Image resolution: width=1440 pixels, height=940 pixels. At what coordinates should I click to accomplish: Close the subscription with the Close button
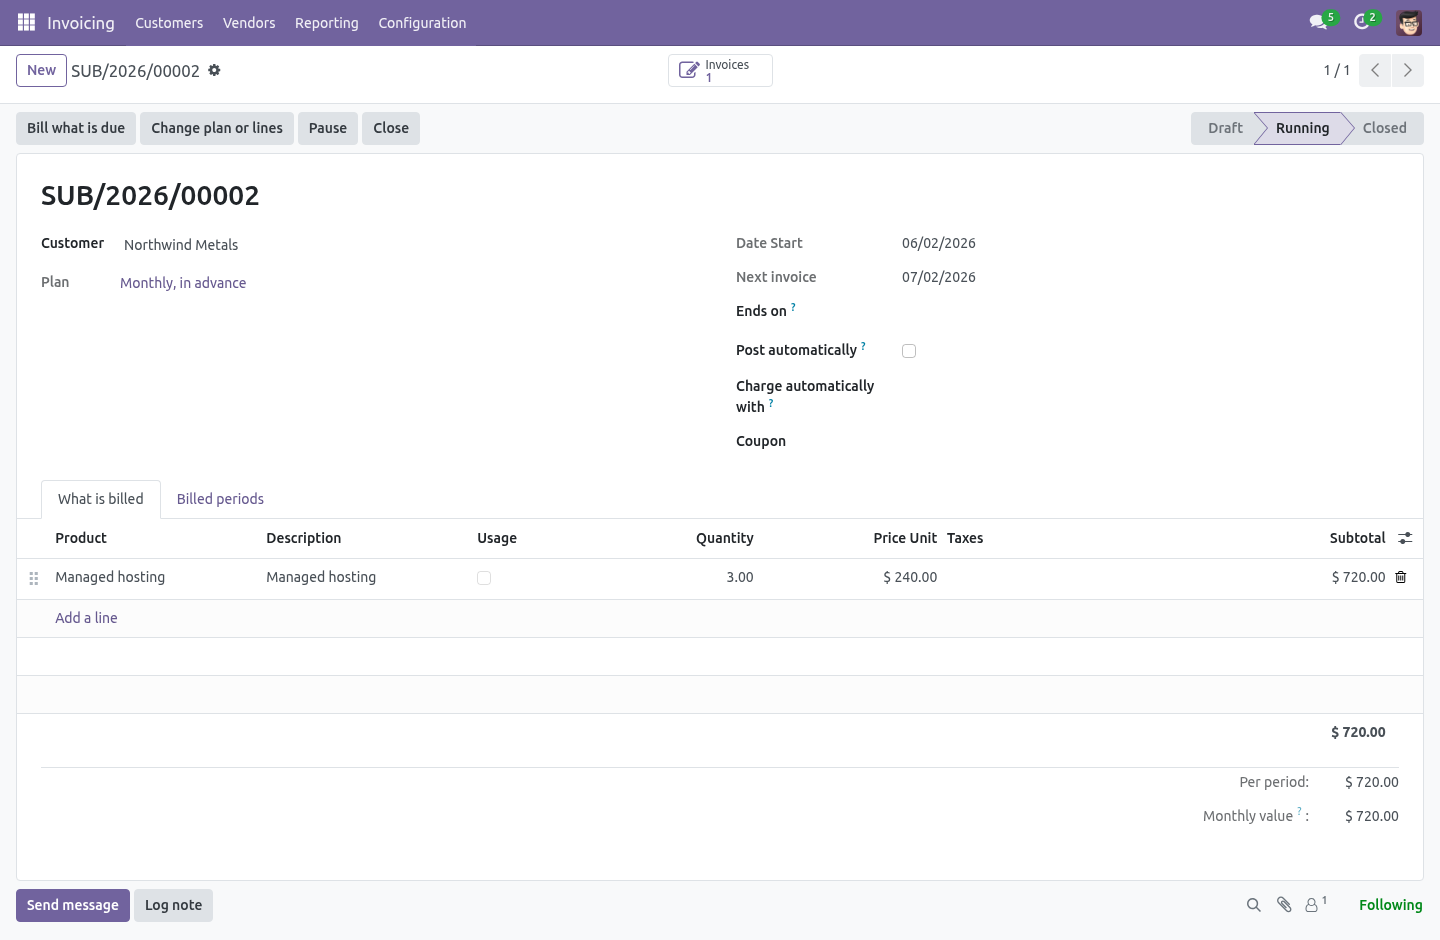tap(391, 128)
